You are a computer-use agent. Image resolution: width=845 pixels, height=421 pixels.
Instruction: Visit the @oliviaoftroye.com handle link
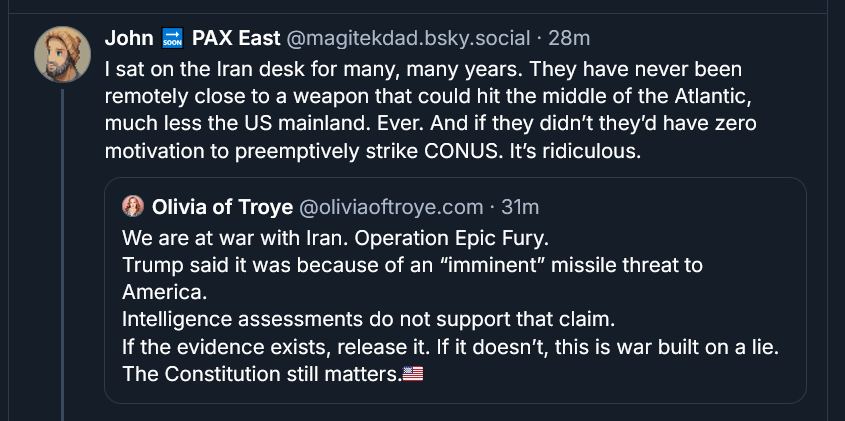point(388,207)
